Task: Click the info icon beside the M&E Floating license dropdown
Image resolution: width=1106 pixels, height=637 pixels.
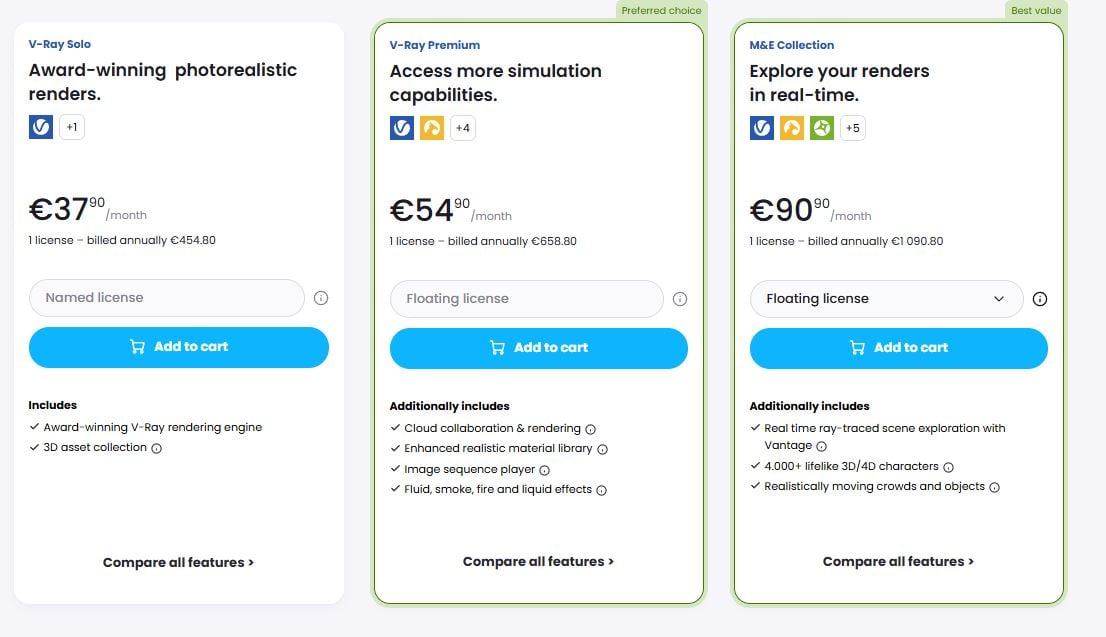Action: (x=1040, y=299)
